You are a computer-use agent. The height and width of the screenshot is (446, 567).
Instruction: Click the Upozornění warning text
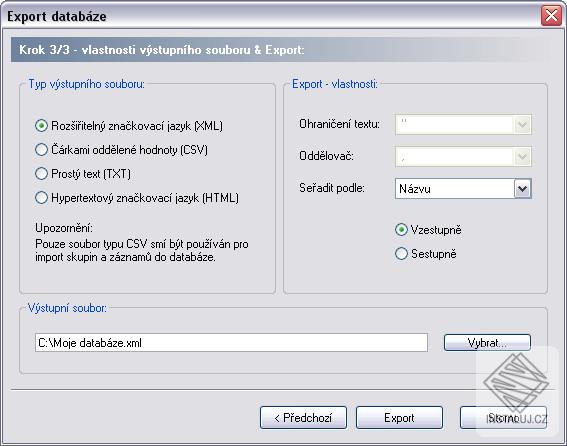(142, 243)
